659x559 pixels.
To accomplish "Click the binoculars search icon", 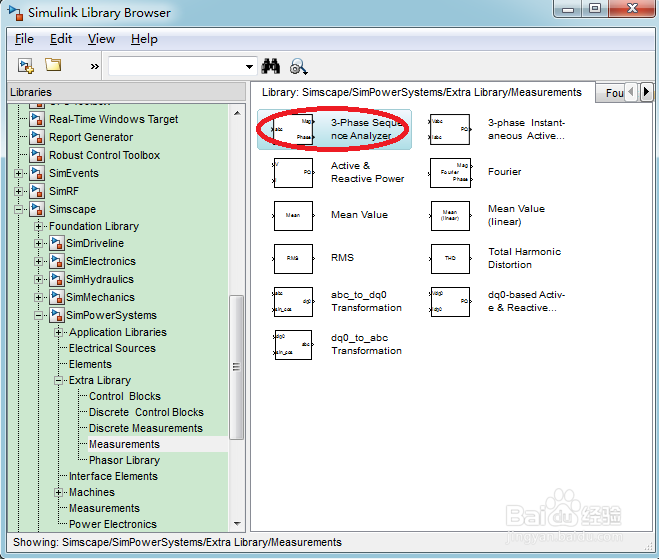I will click(x=270, y=66).
